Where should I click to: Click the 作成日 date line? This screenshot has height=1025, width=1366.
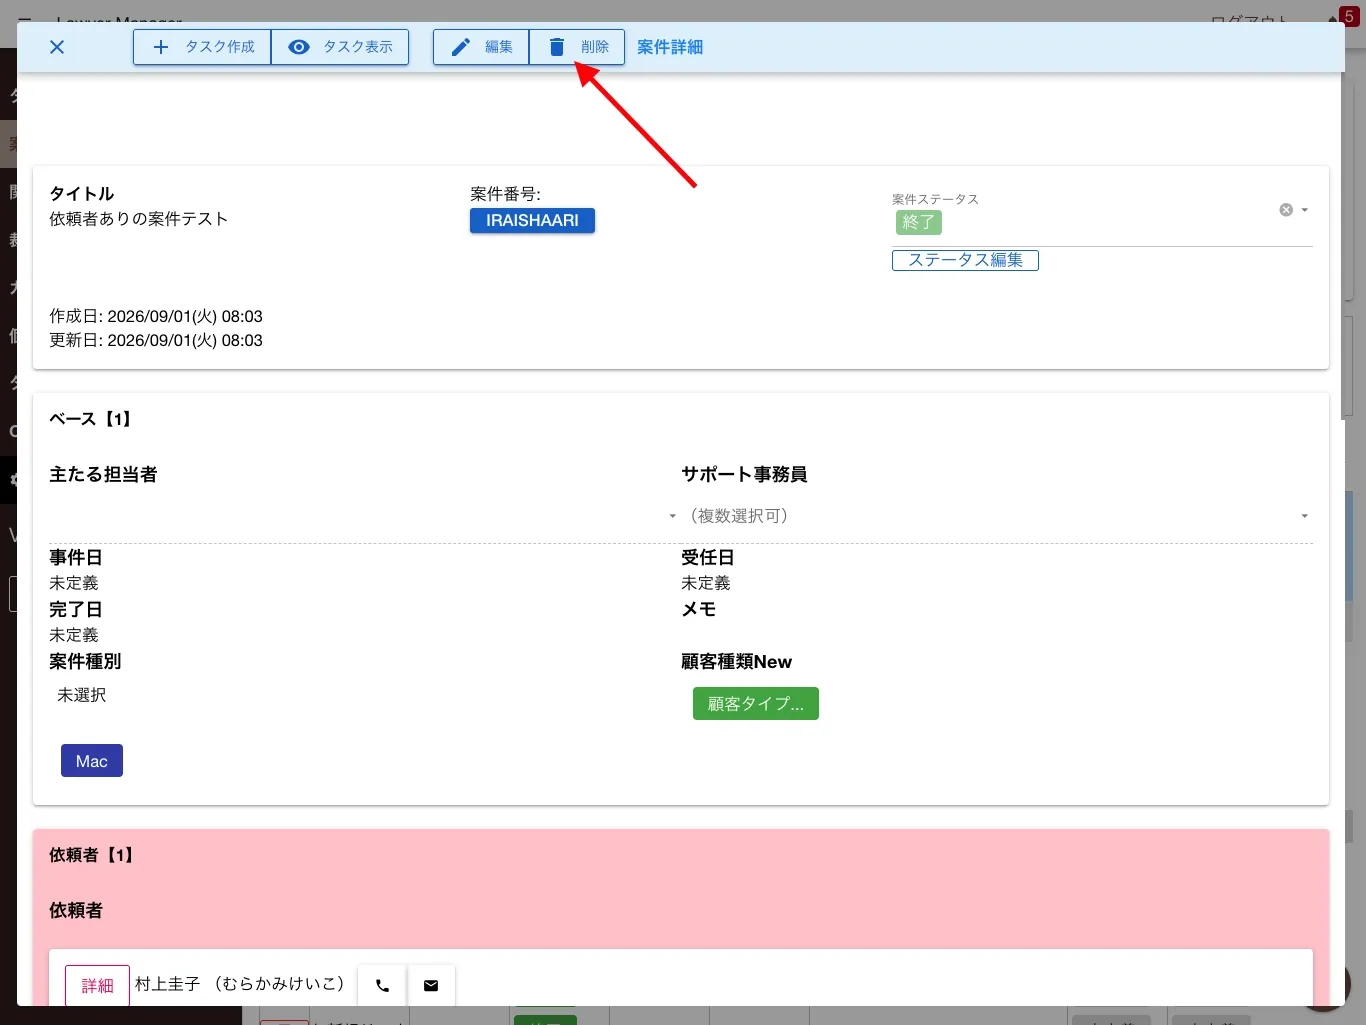156,316
